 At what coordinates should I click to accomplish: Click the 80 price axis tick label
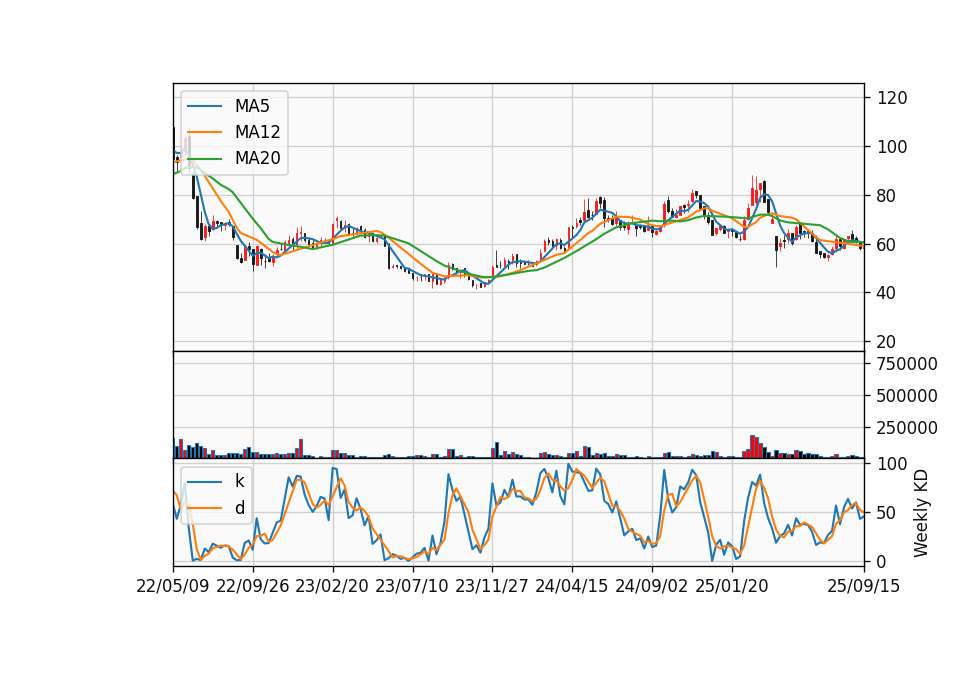pos(886,196)
